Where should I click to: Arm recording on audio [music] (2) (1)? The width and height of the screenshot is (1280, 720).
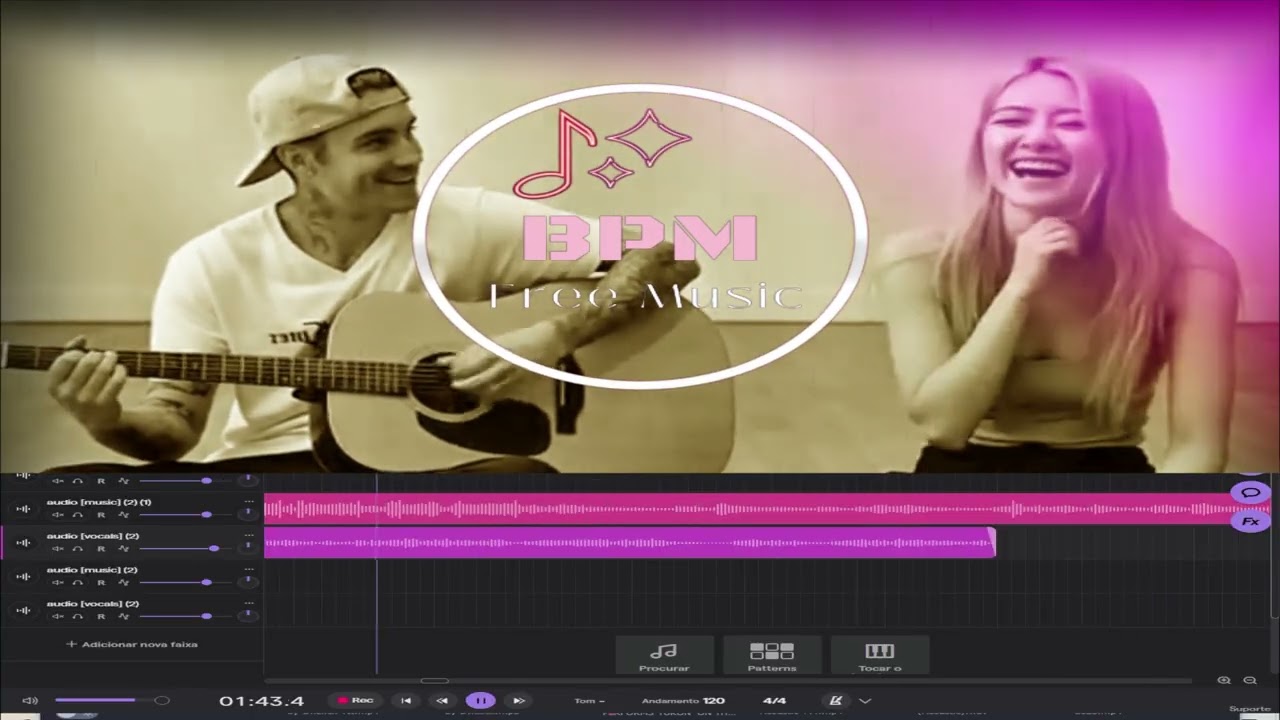[x=101, y=515]
